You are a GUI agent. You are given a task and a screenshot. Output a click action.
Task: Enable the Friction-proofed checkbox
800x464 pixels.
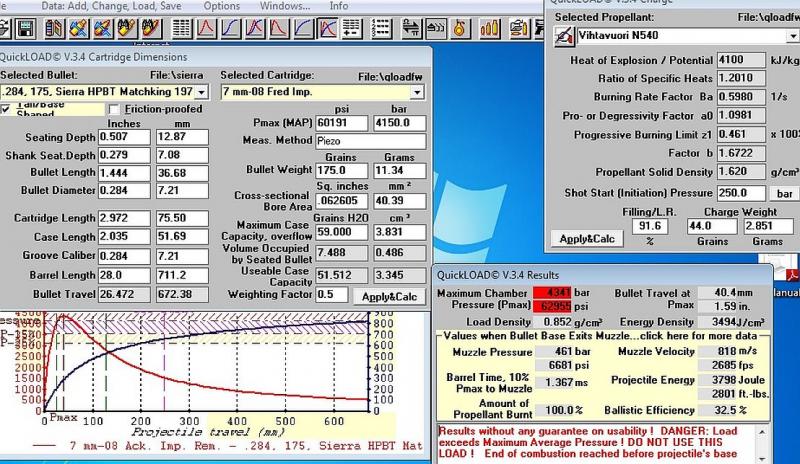[114, 109]
